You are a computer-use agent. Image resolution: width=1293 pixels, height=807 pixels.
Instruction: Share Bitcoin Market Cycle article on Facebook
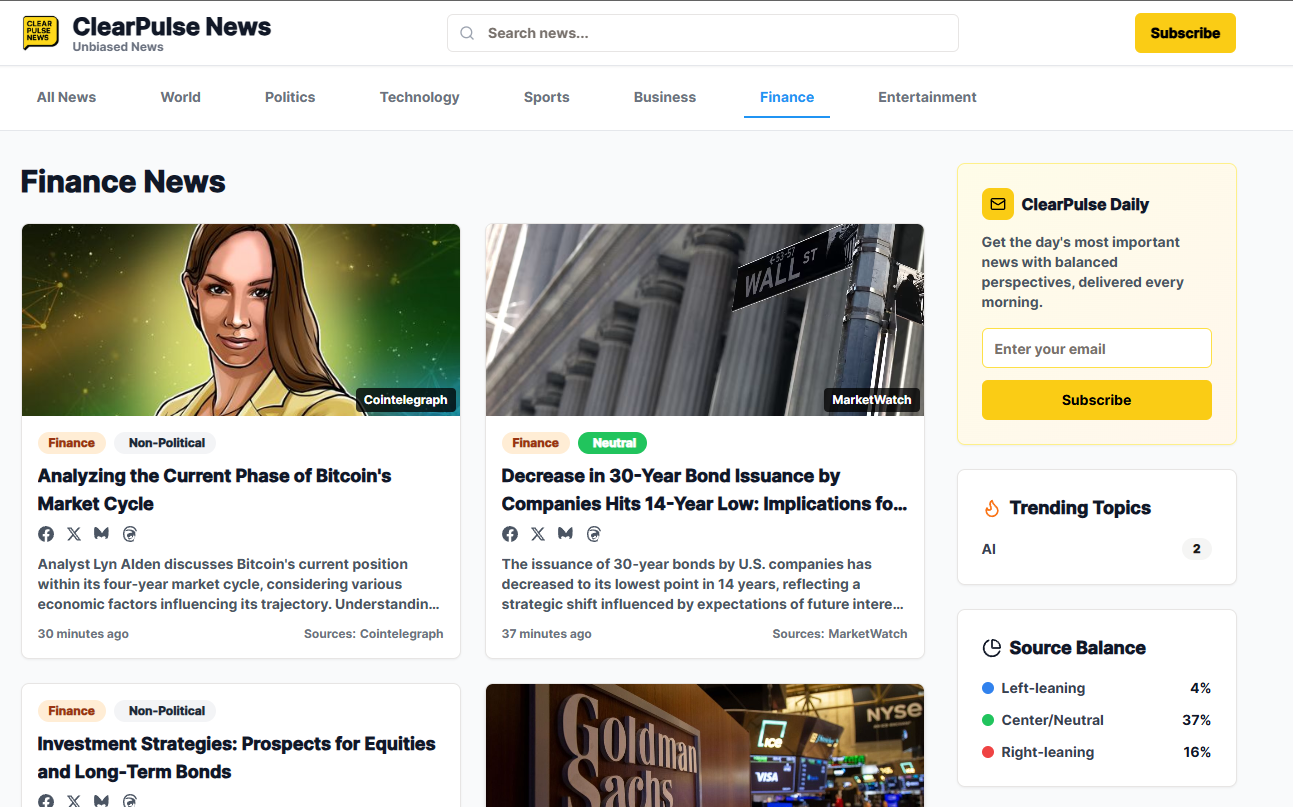pyautogui.click(x=46, y=534)
